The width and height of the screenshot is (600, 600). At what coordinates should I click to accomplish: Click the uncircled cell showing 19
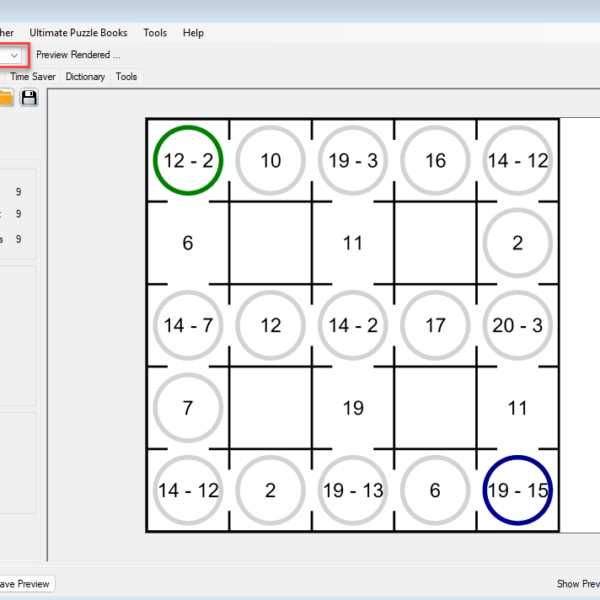click(x=352, y=408)
